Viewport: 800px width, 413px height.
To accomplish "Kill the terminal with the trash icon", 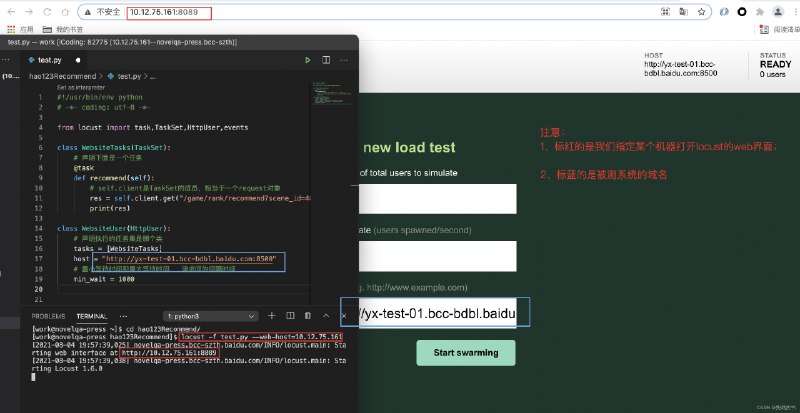I will (x=307, y=315).
